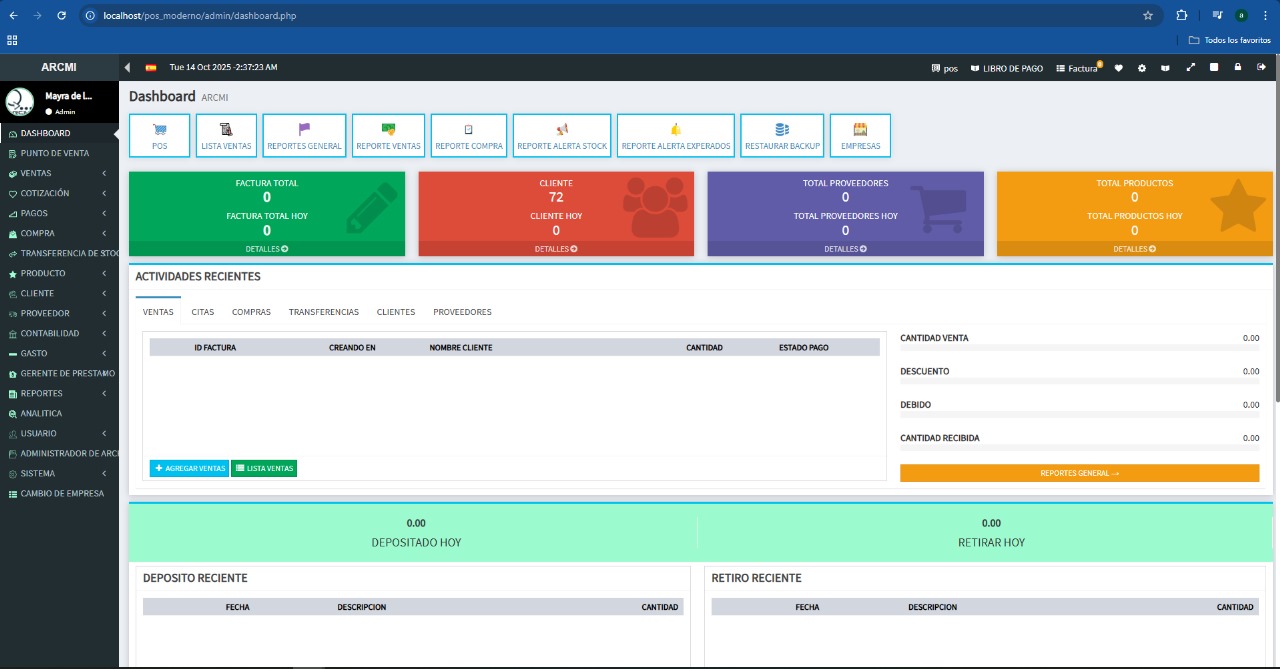Click the lock screen padlock icon
Screen dimensions: 1280x669
(1238, 68)
